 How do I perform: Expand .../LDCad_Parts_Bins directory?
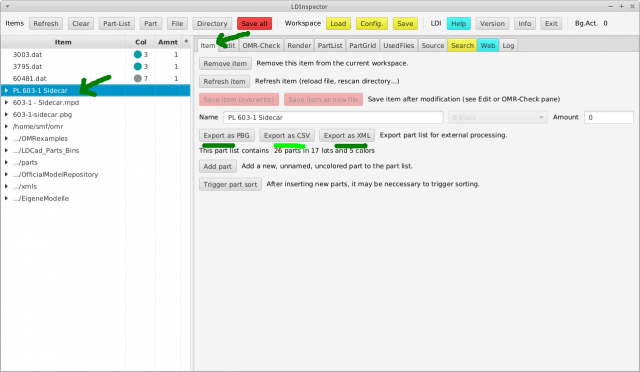(x=6, y=150)
